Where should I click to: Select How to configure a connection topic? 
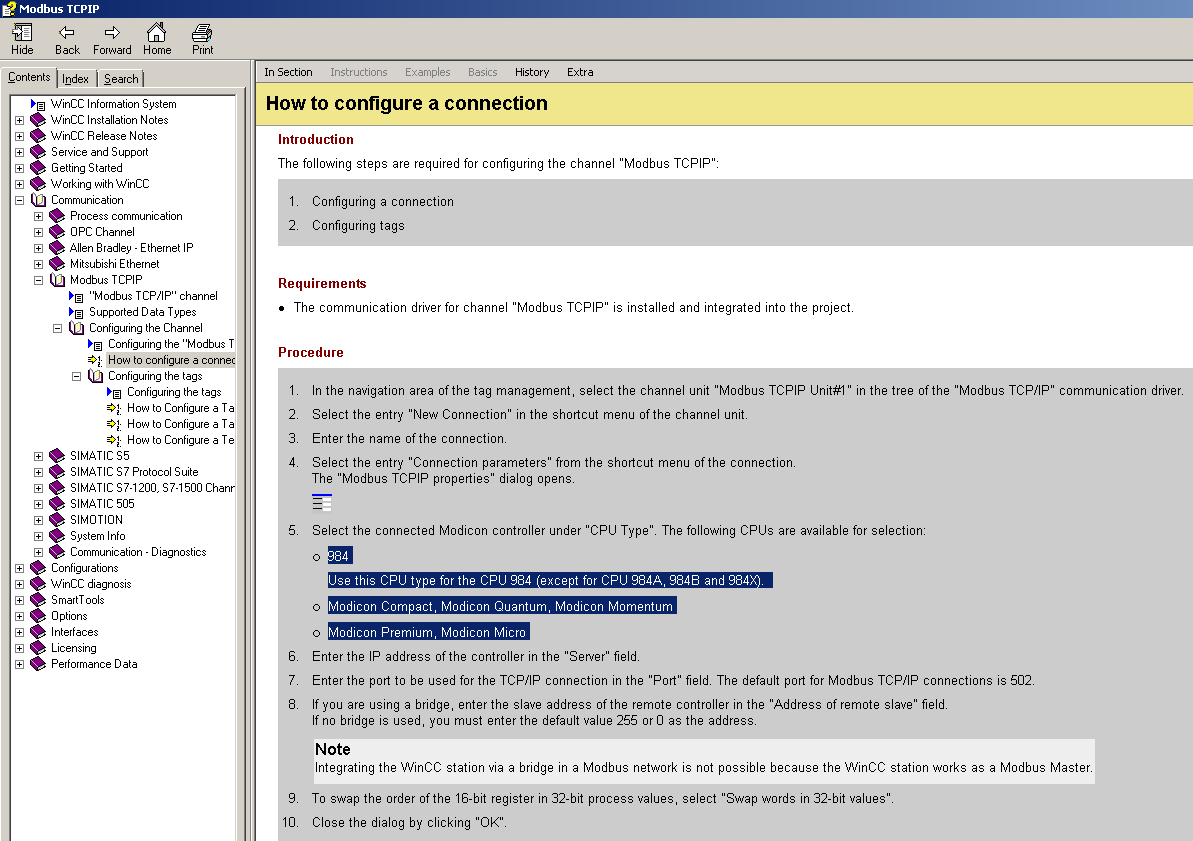click(x=171, y=360)
